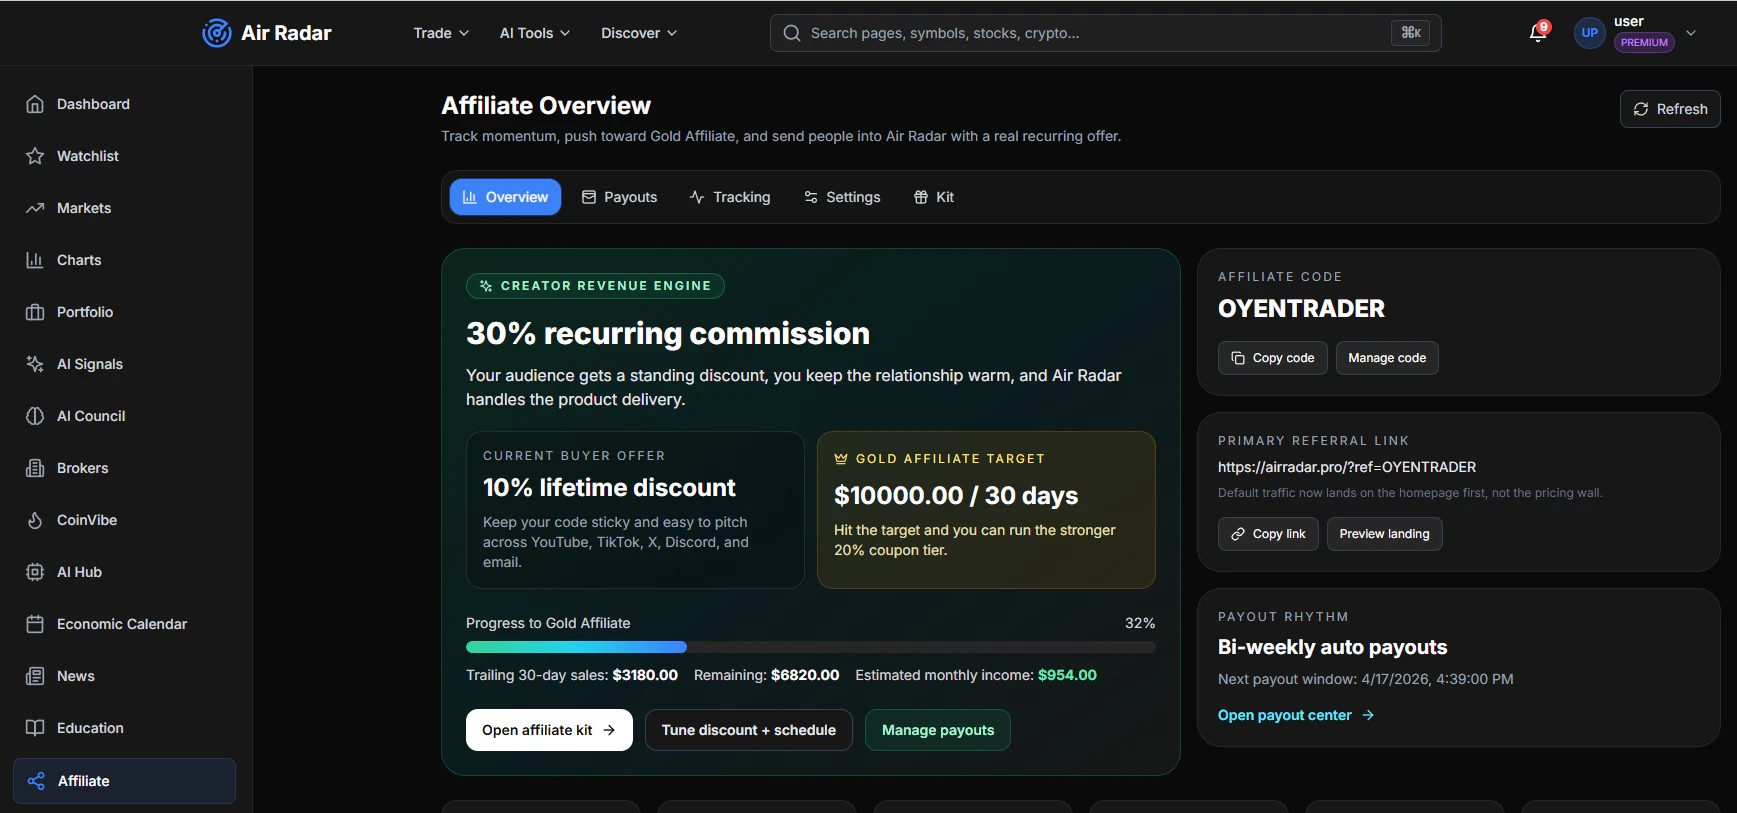Click the arrow after Open payout center
Image resolution: width=1737 pixels, height=813 pixels.
point(1368,715)
